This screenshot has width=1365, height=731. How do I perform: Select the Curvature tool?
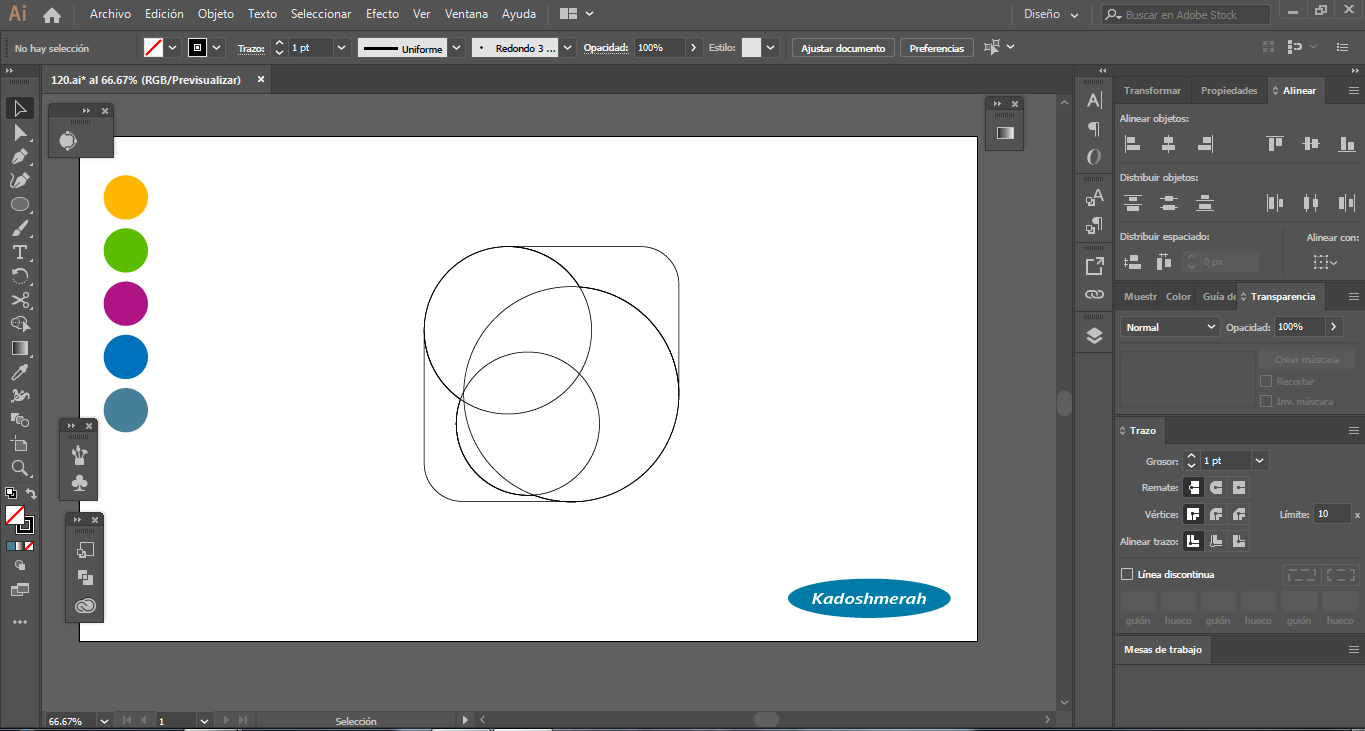(19, 180)
